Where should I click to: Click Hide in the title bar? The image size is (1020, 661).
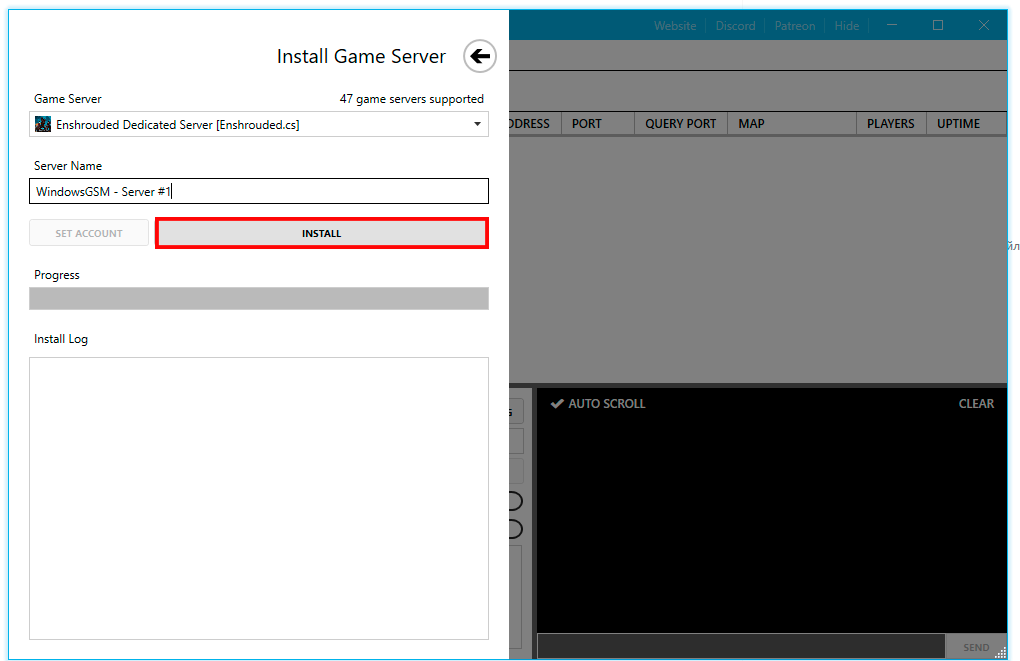(x=846, y=26)
